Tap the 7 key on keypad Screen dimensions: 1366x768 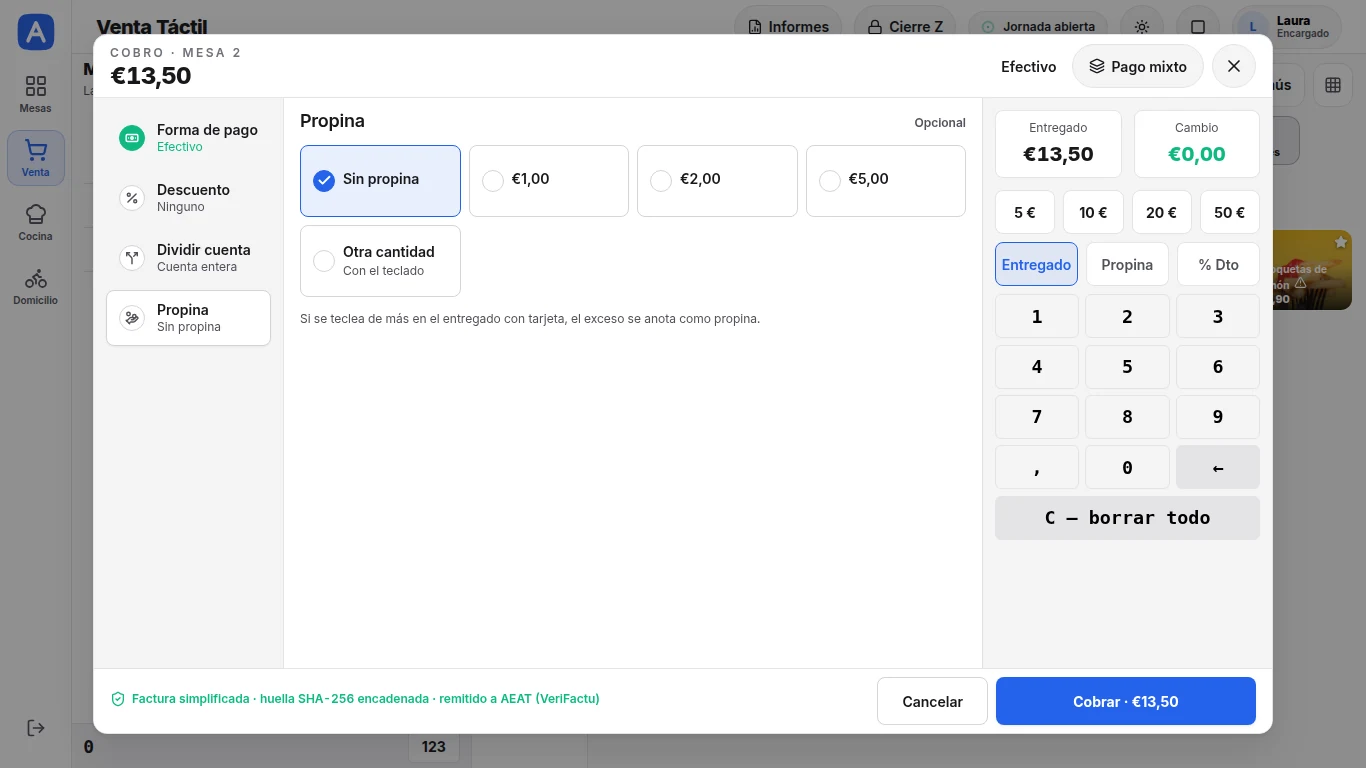tap(1036, 416)
